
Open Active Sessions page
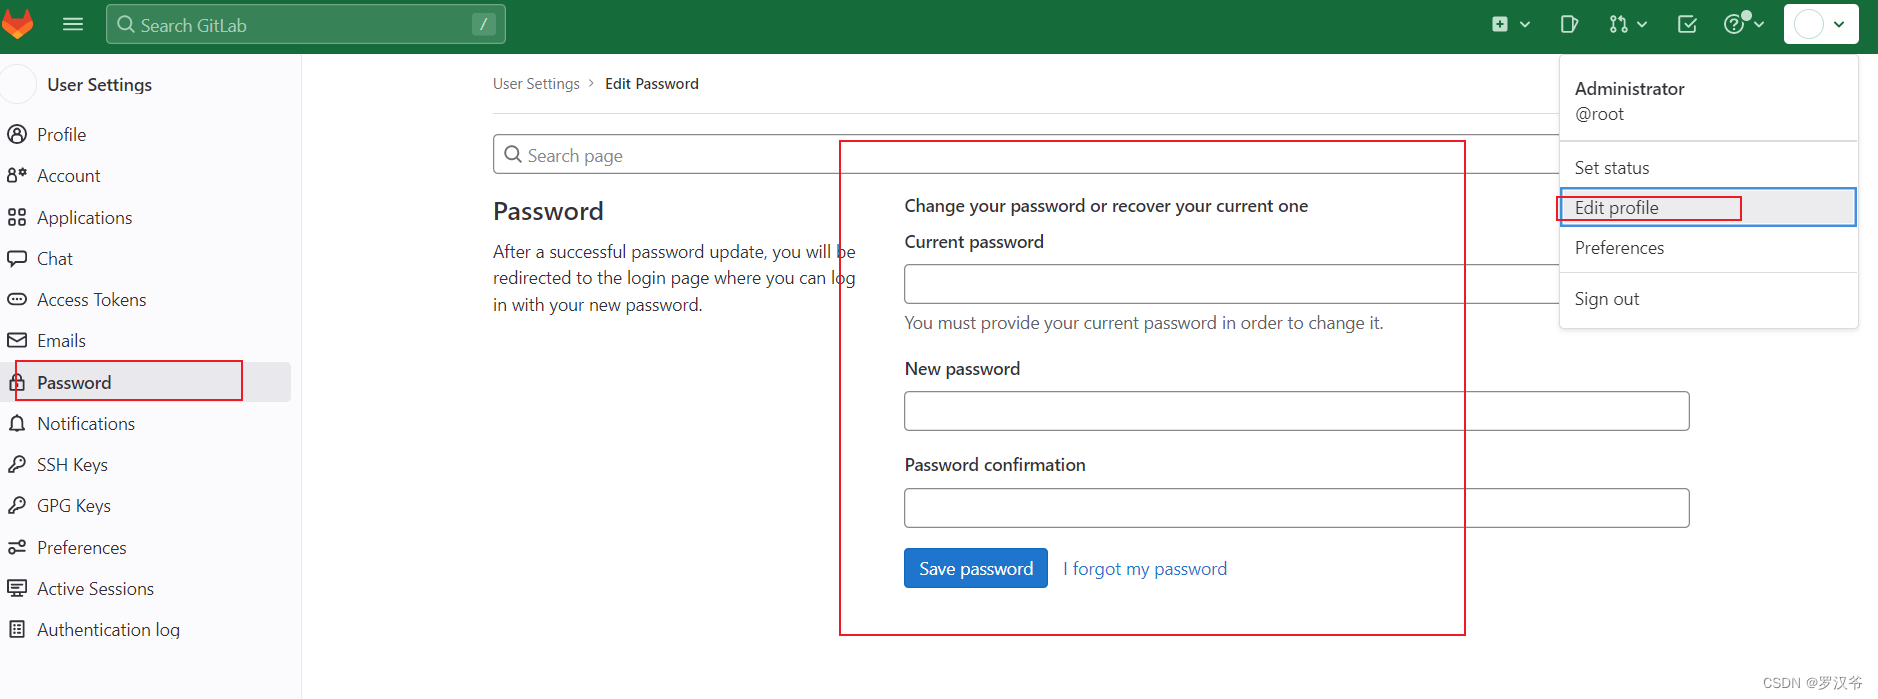(95, 588)
